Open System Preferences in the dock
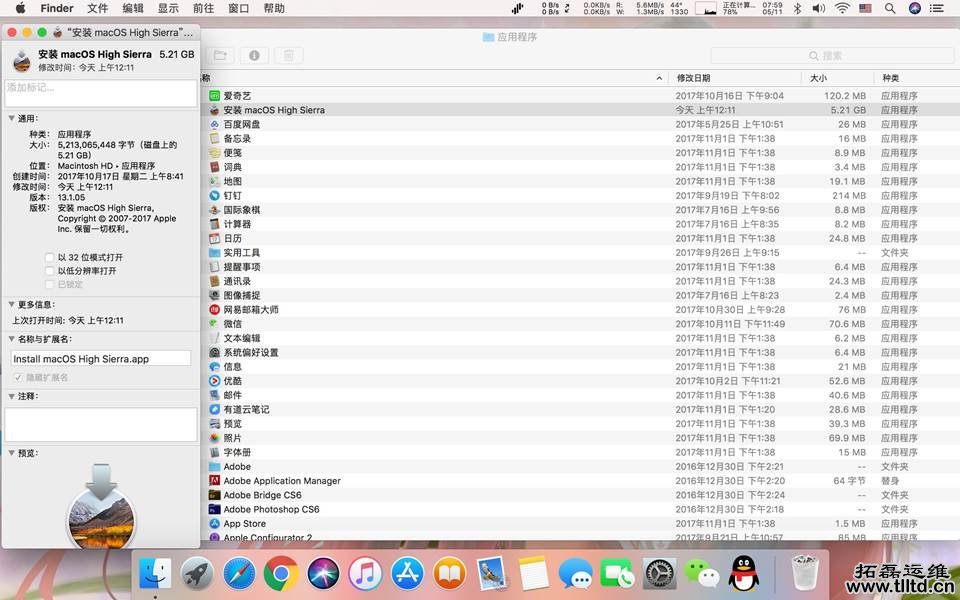960x600 pixels. click(659, 574)
